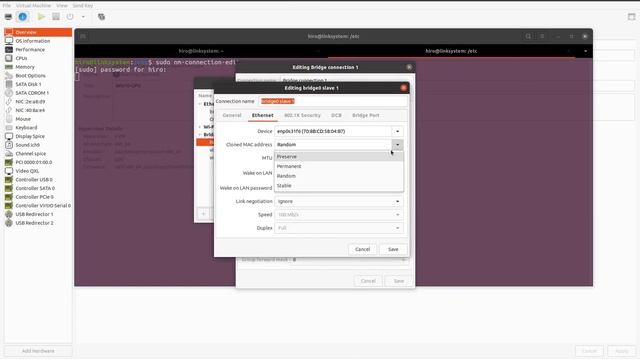Open the Speed dropdown
Image resolution: width=640 pixels, height=360 pixels.
[x=339, y=215]
